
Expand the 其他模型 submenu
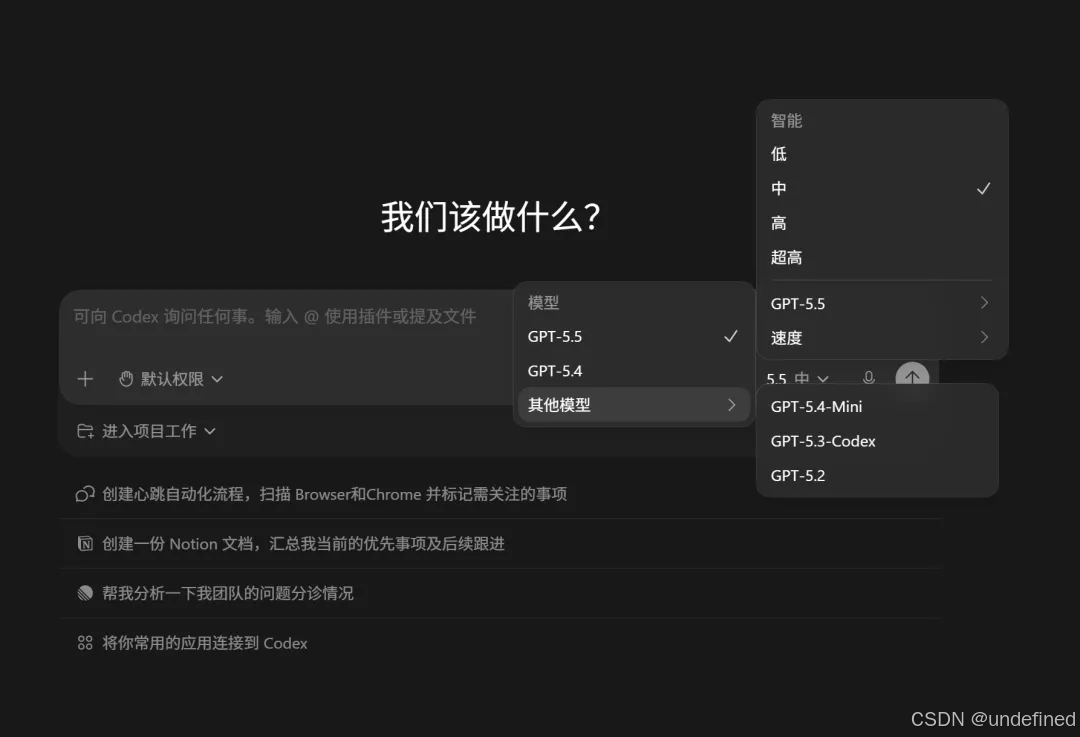click(634, 404)
